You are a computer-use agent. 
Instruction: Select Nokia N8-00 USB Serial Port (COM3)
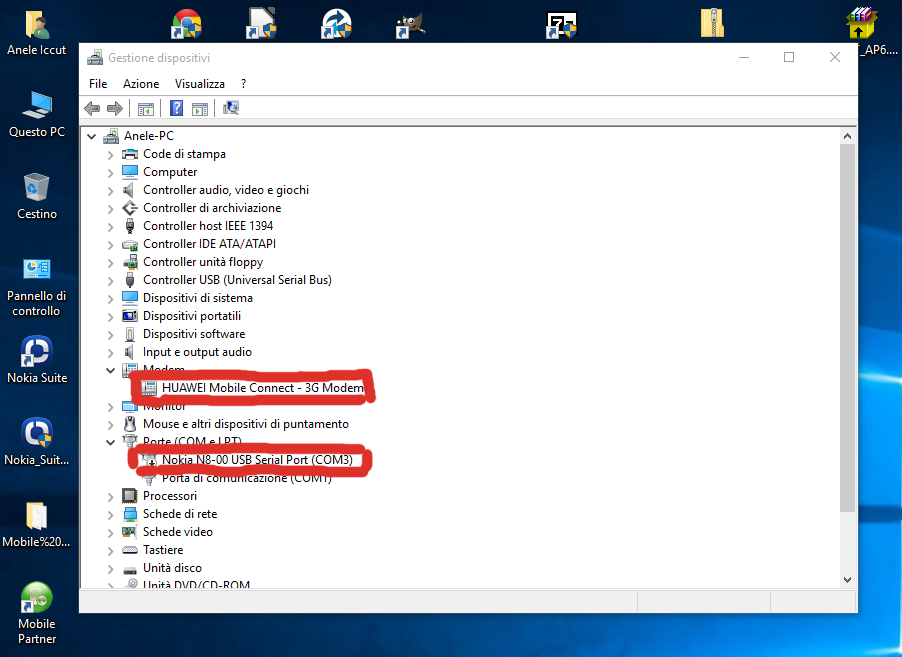257,460
